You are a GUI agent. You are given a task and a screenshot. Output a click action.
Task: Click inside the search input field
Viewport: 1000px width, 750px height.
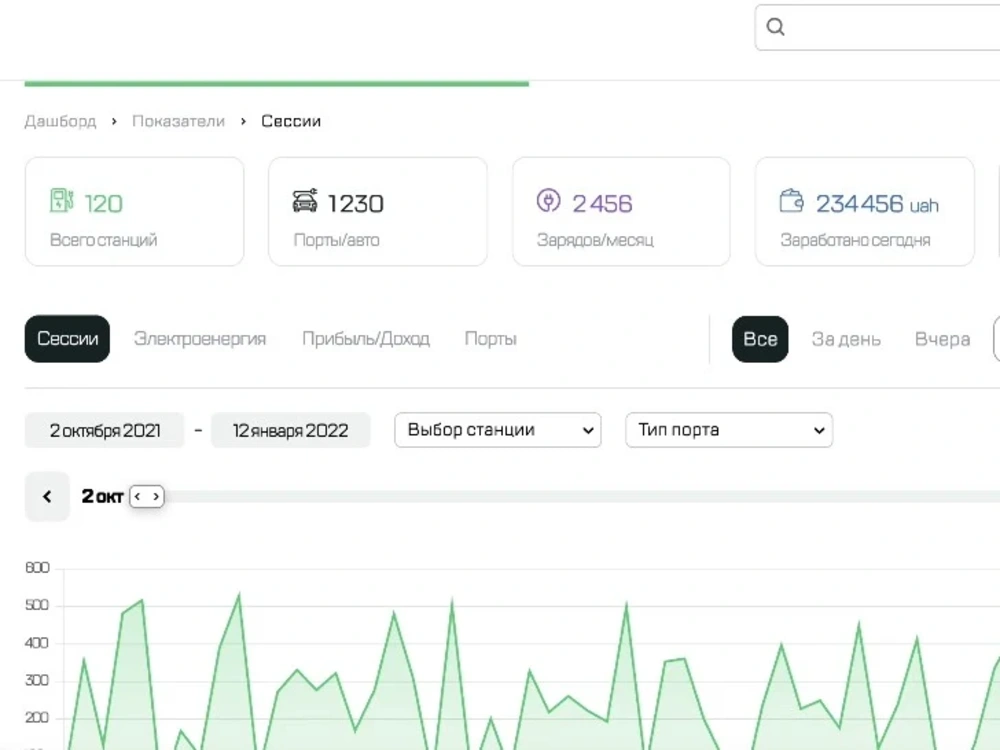[x=880, y=27]
